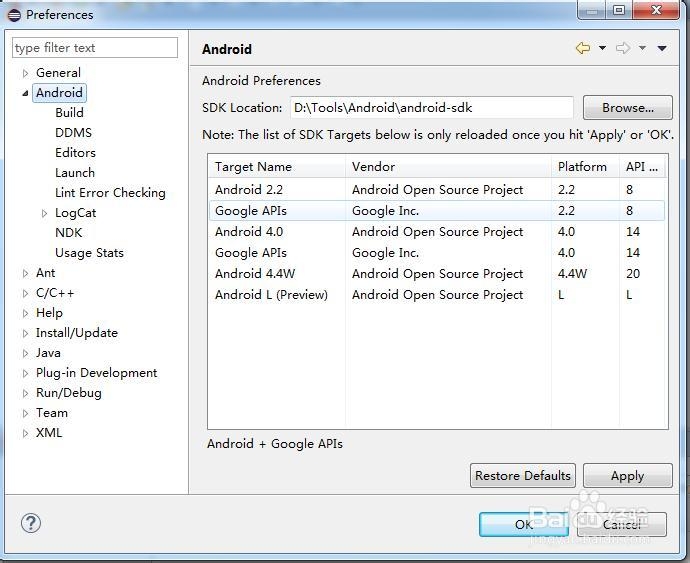Maximize the Preferences window
The image size is (690, 563).
[x=619, y=10]
